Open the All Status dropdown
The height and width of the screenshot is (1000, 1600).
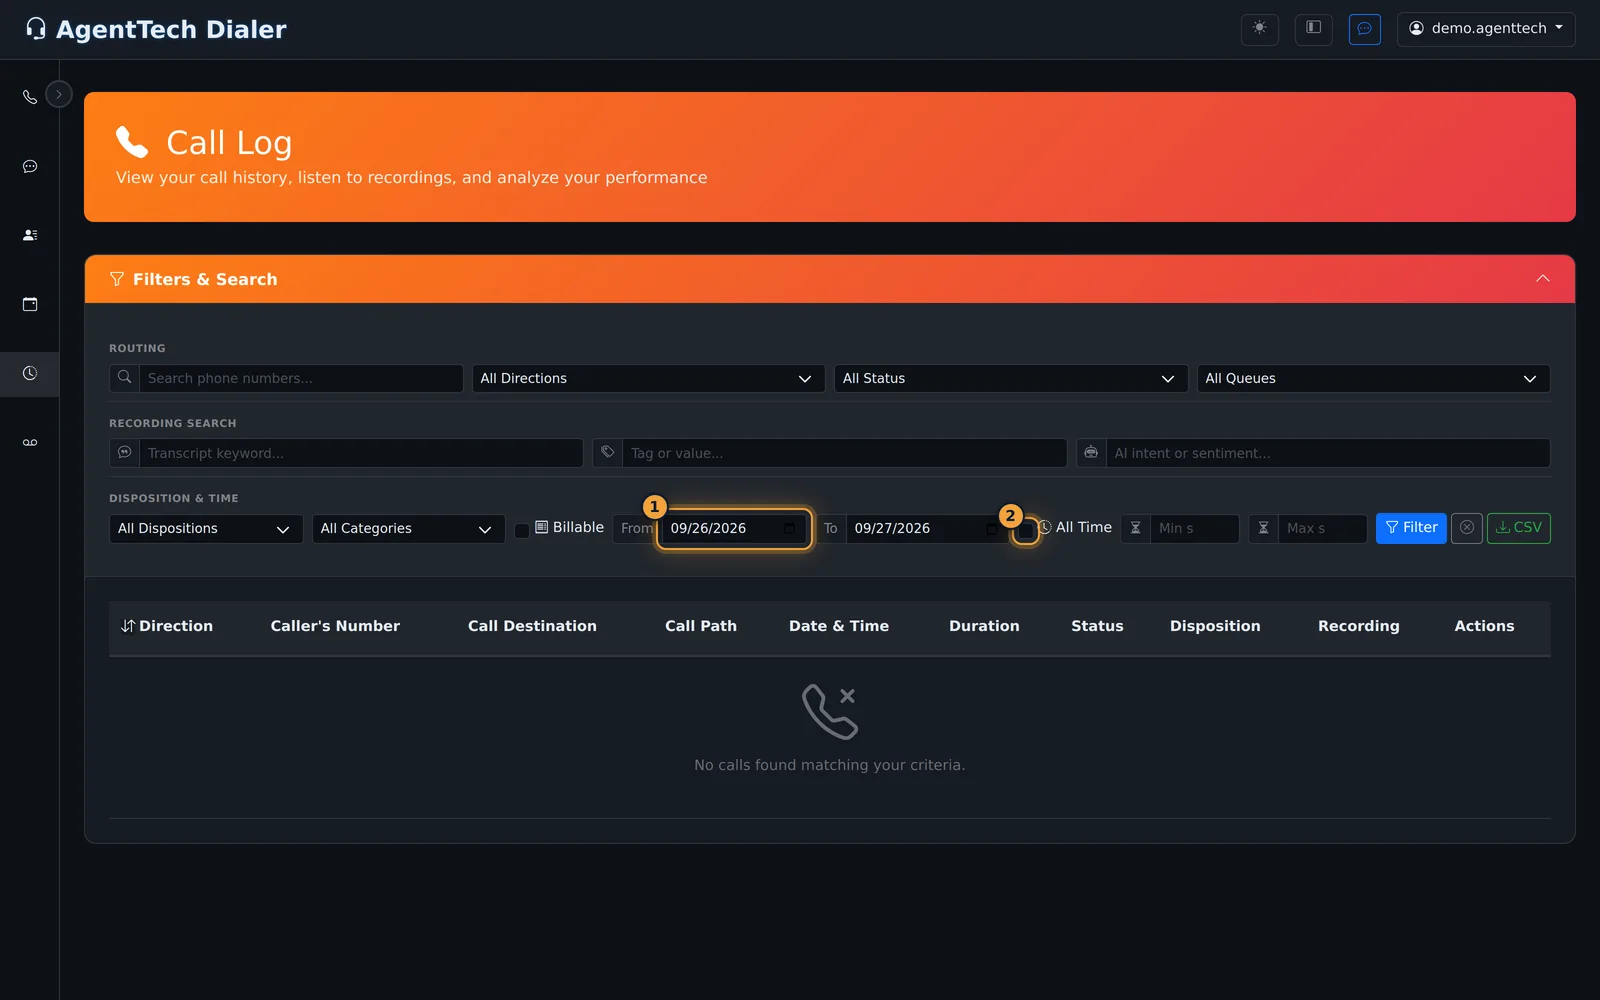[x=1011, y=378]
